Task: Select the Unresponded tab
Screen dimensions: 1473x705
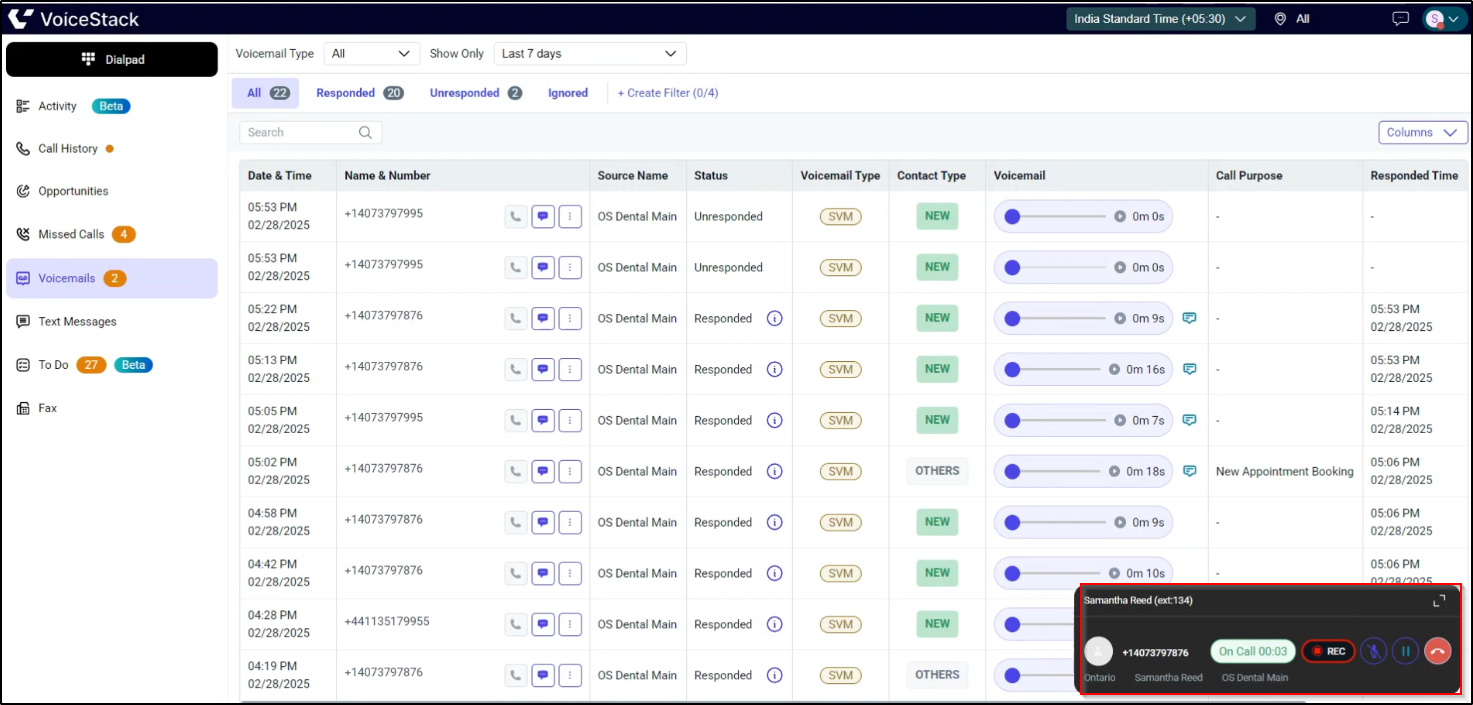Action: click(x=466, y=92)
